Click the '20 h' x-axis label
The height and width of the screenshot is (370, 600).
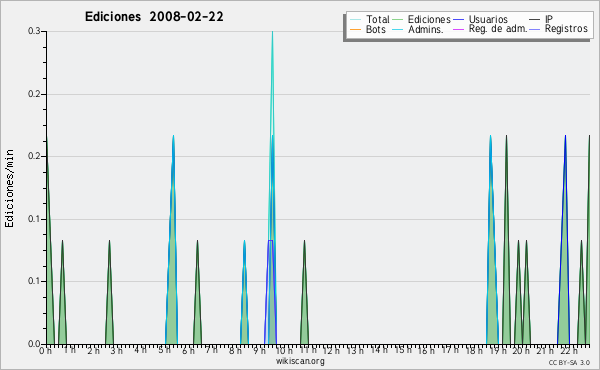tap(522, 351)
